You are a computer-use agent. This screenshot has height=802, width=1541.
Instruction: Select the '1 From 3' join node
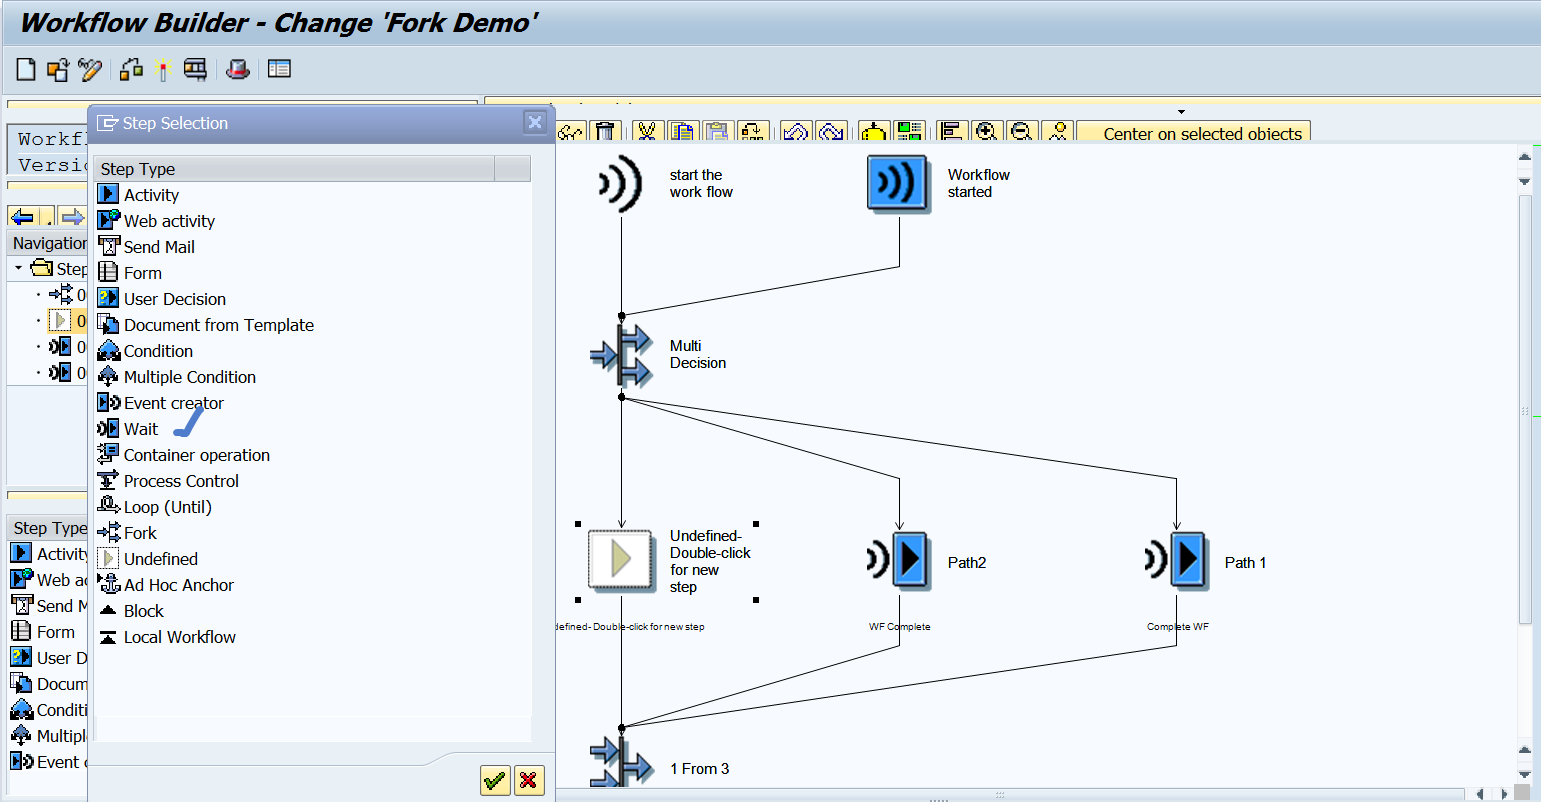click(x=621, y=763)
